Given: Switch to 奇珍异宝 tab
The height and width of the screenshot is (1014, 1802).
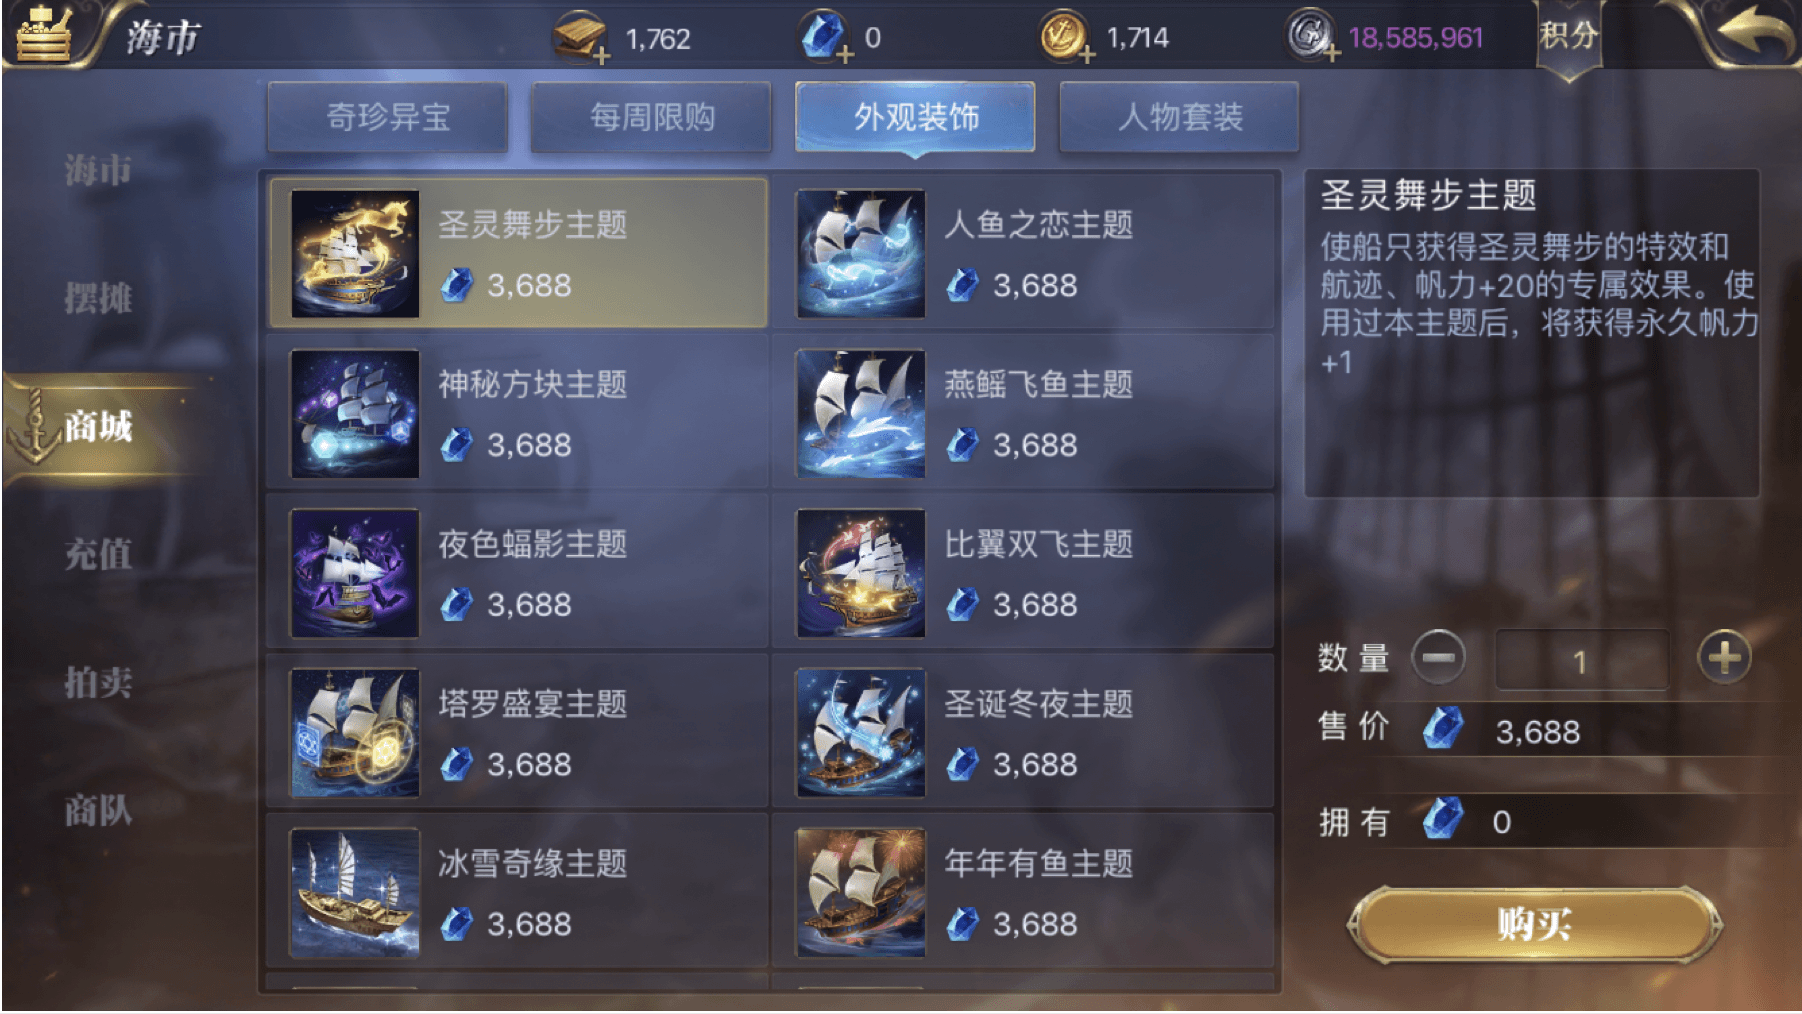Looking at the screenshot, I should pyautogui.click(x=388, y=117).
